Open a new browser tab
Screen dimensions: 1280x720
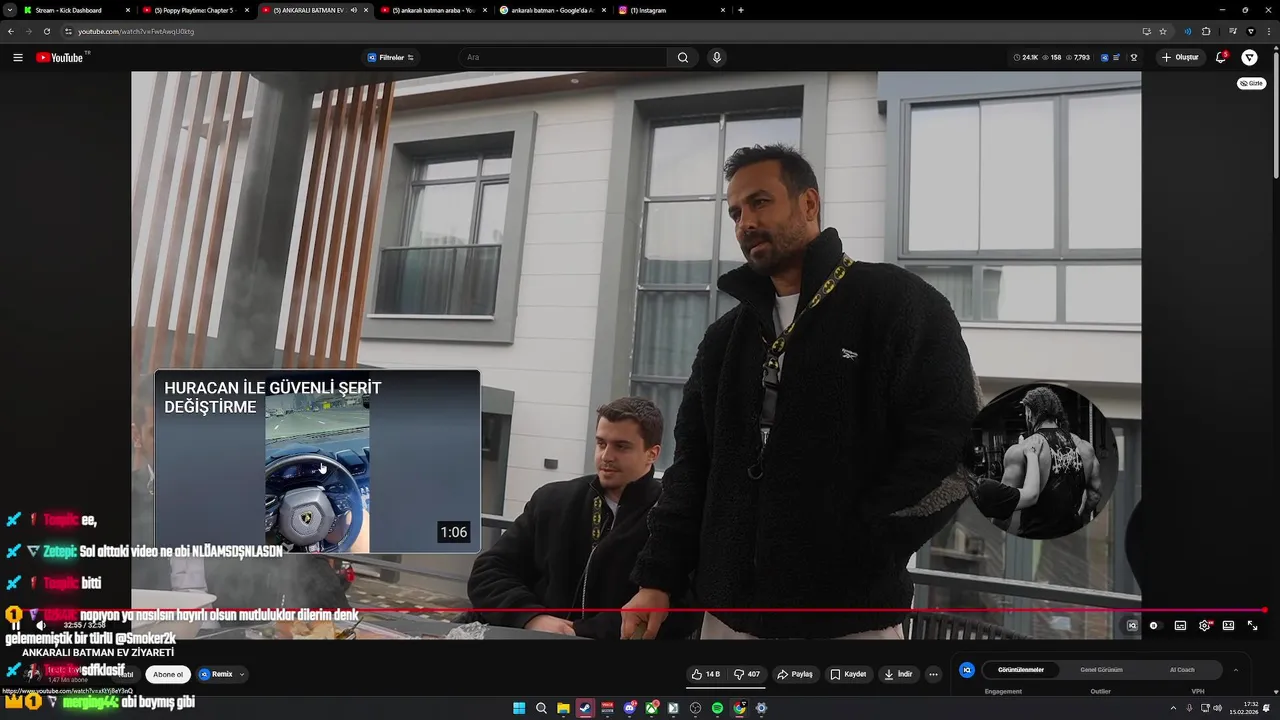tap(740, 10)
